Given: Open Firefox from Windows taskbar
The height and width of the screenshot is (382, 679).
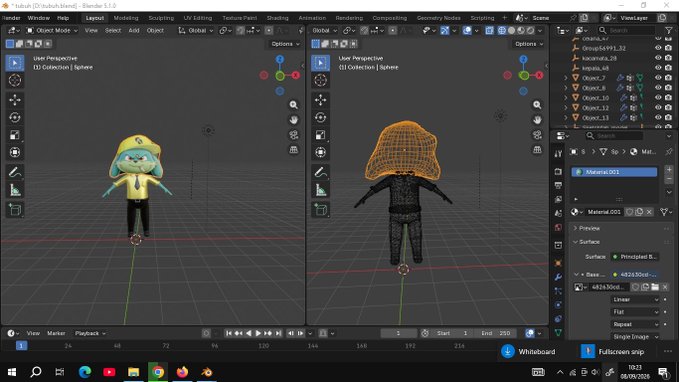Looking at the screenshot, I should tap(182, 372).
